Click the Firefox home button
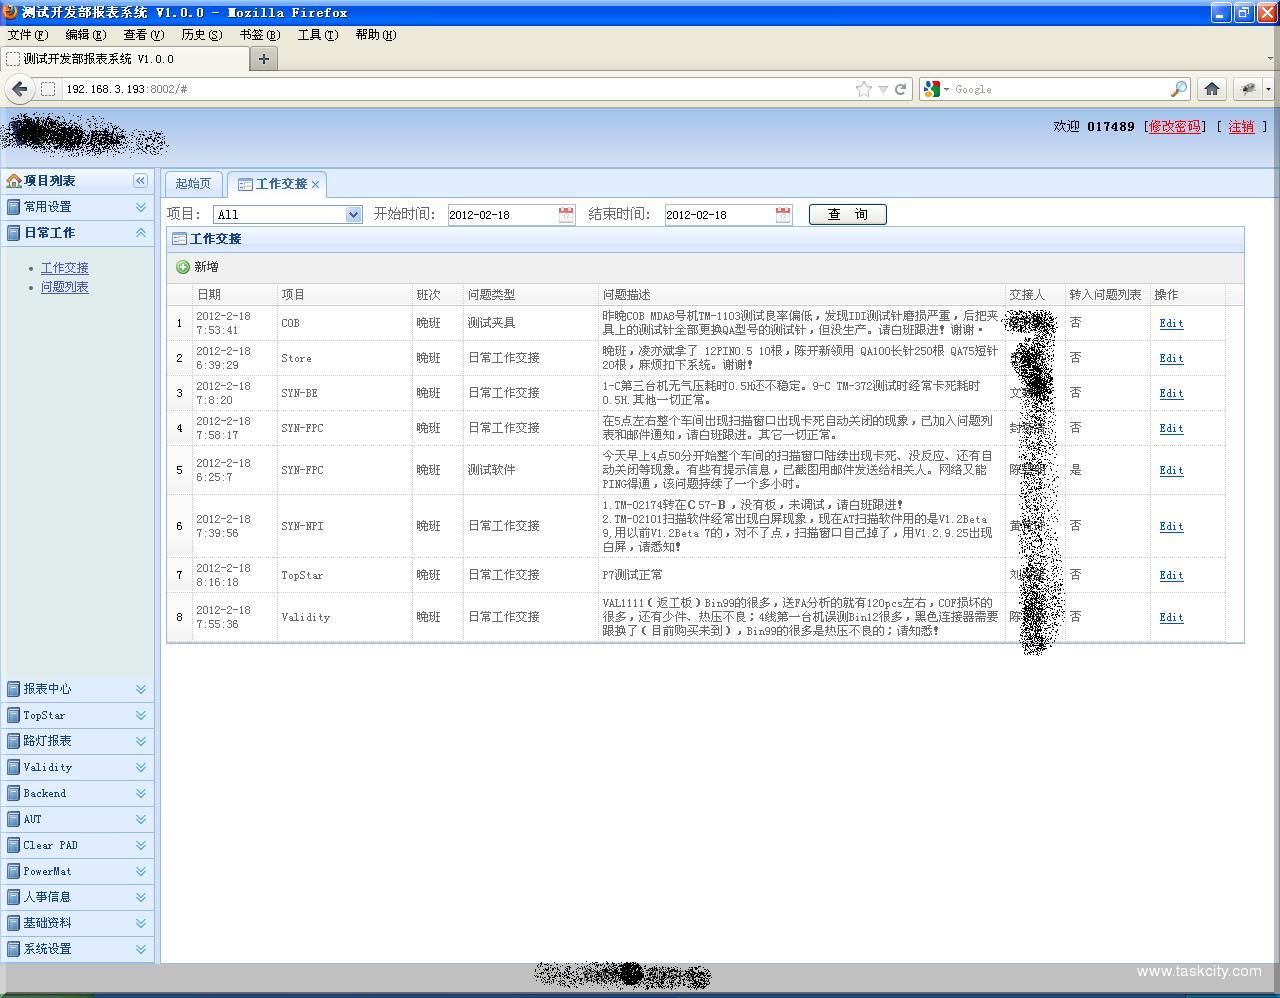1280x998 pixels. pos(1212,89)
